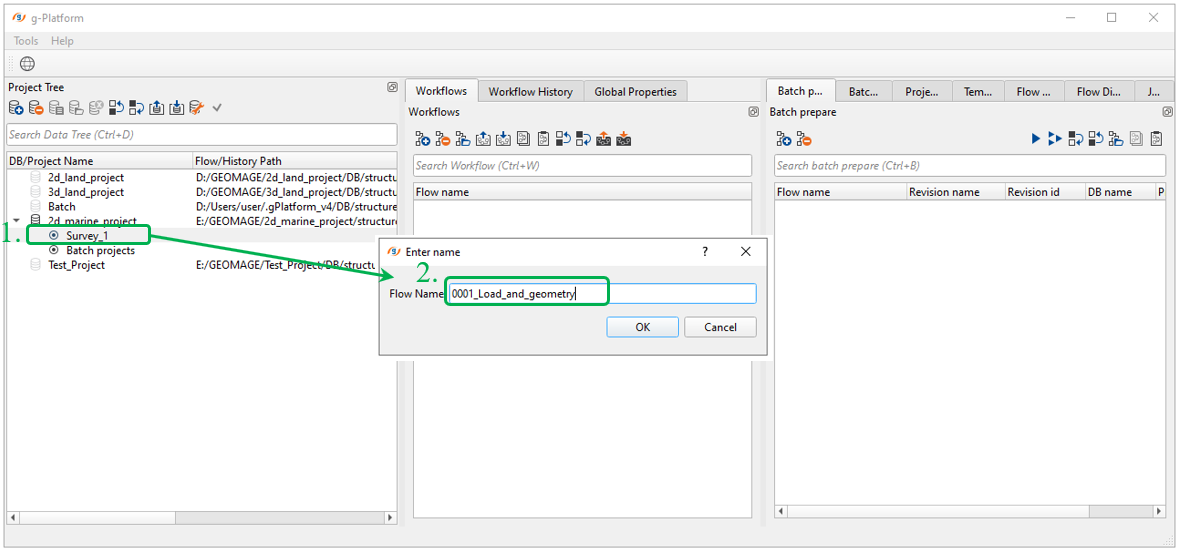The image size is (1180, 552).
Task: Click the add workflow icon in Workflows toolbar
Action: pyautogui.click(x=422, y=139)
